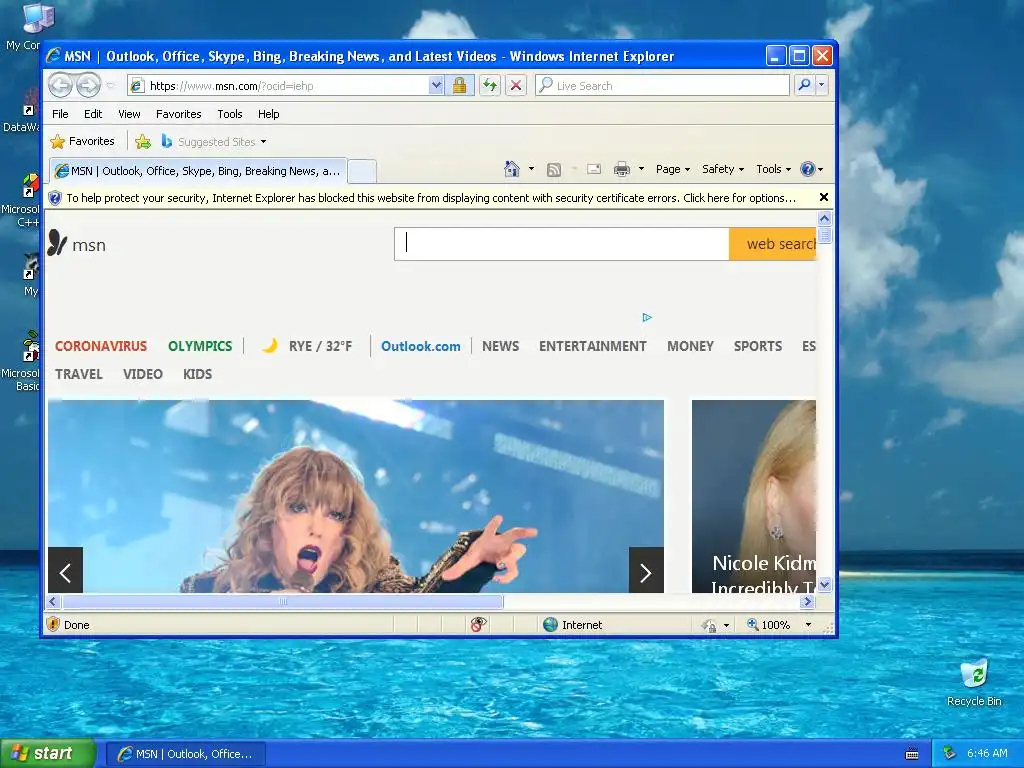
Task: Open the KIDS section link
Action: 197,374
